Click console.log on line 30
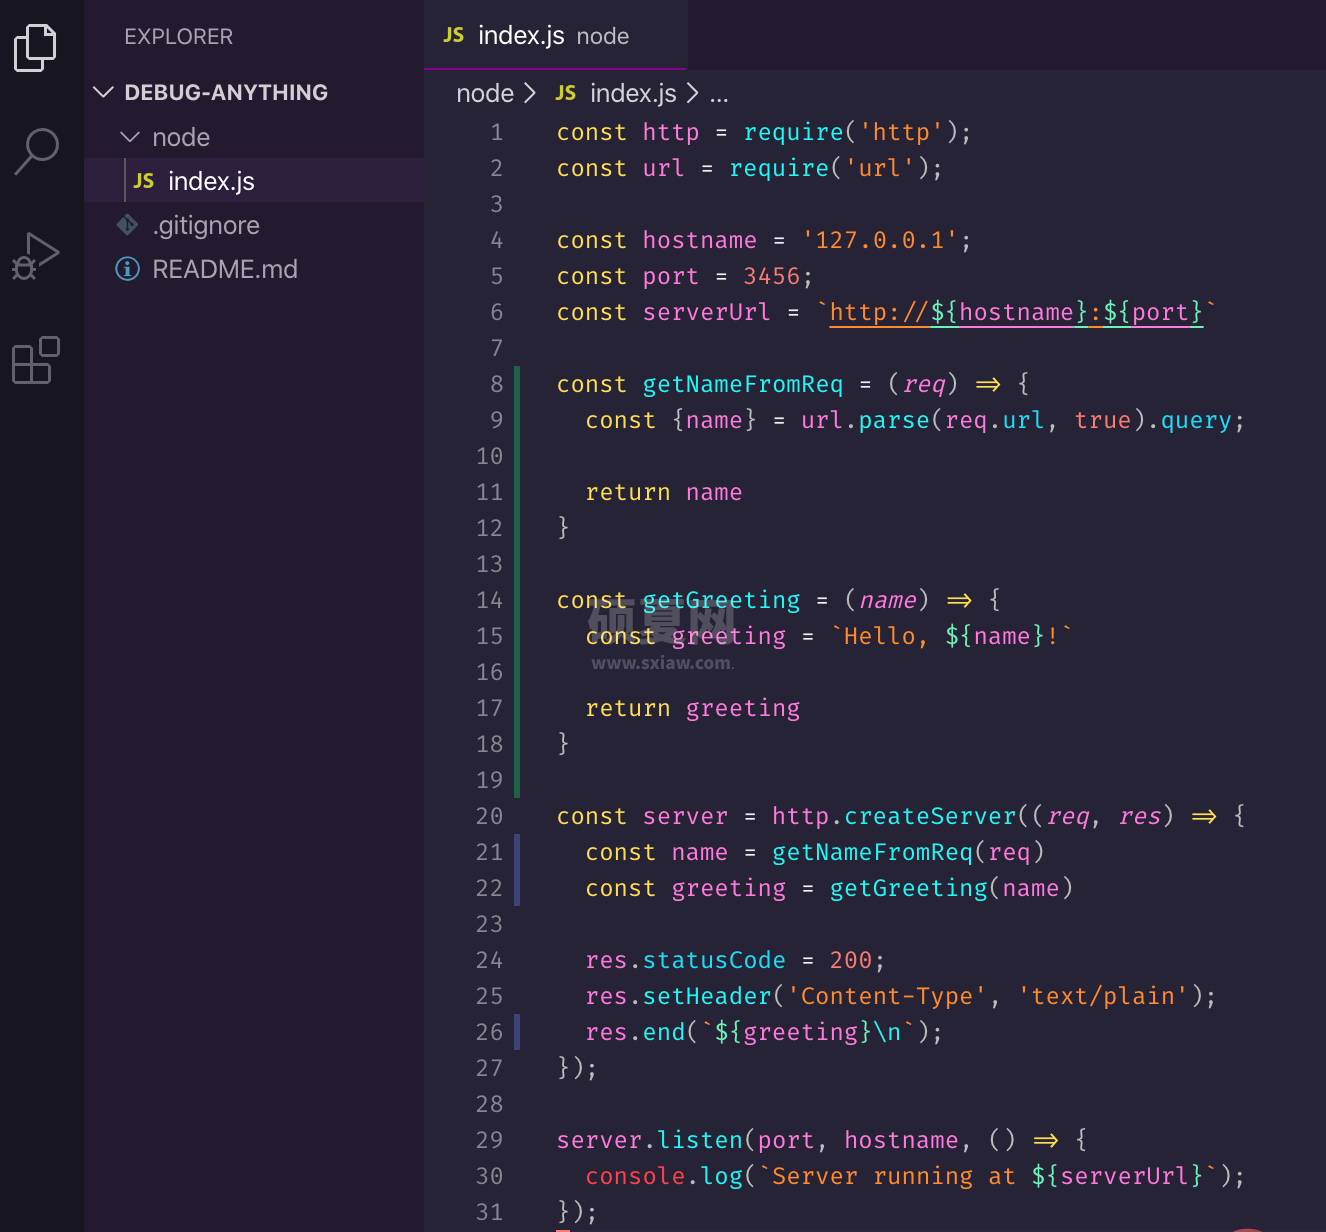 pos(664,1176)
